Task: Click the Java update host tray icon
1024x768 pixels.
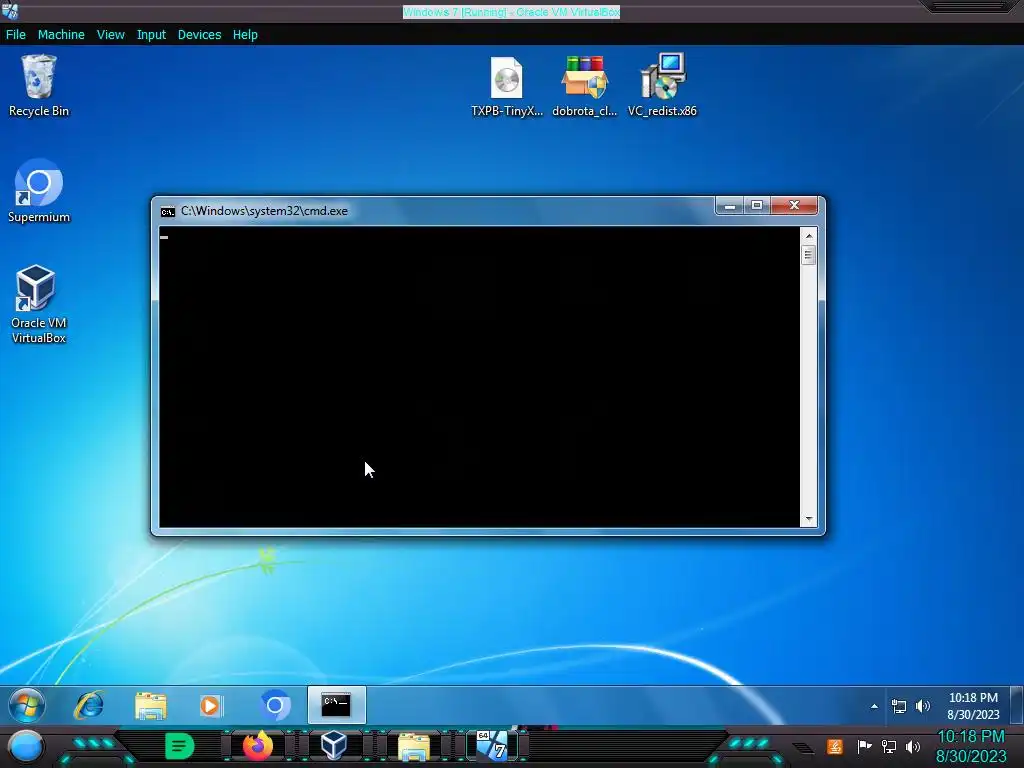Action: [x=835, y=746]
